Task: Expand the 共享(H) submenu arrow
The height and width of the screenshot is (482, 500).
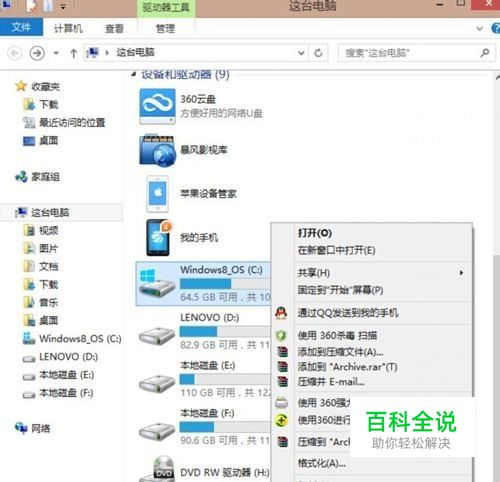Action: [x=461, y=273]
